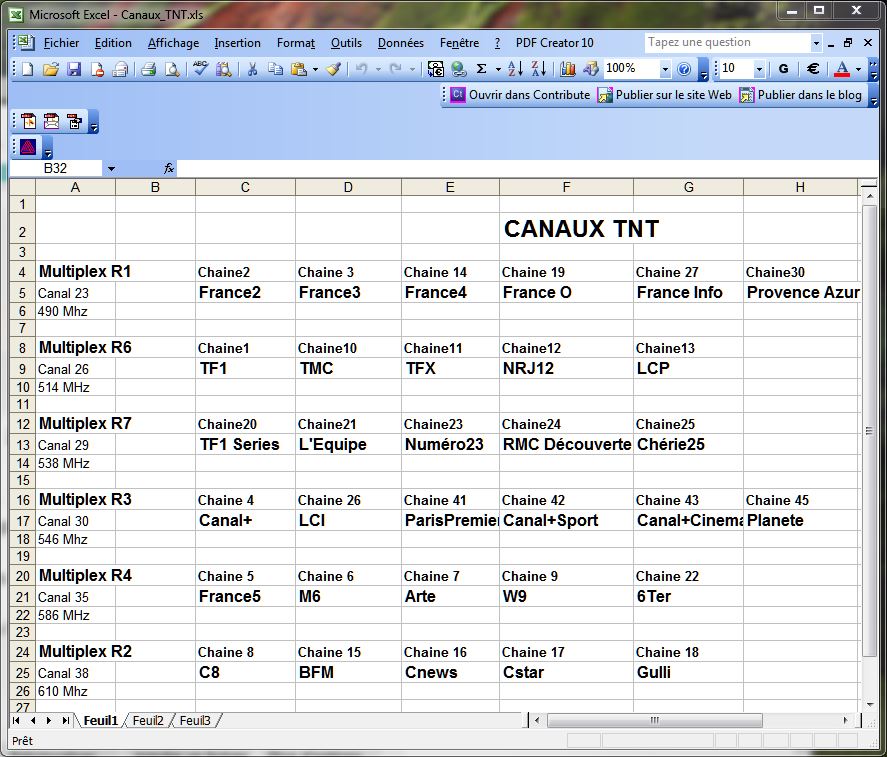Run ABC spelling check
Image resolution: width=887 pixels, height=757 pixels.
pyautogui.click(x=200, y=69)
